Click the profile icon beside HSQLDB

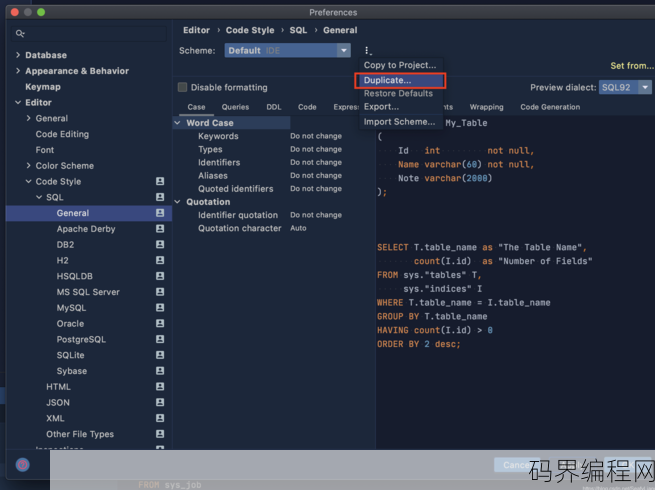pyautogui.click(x=160, y=276)
